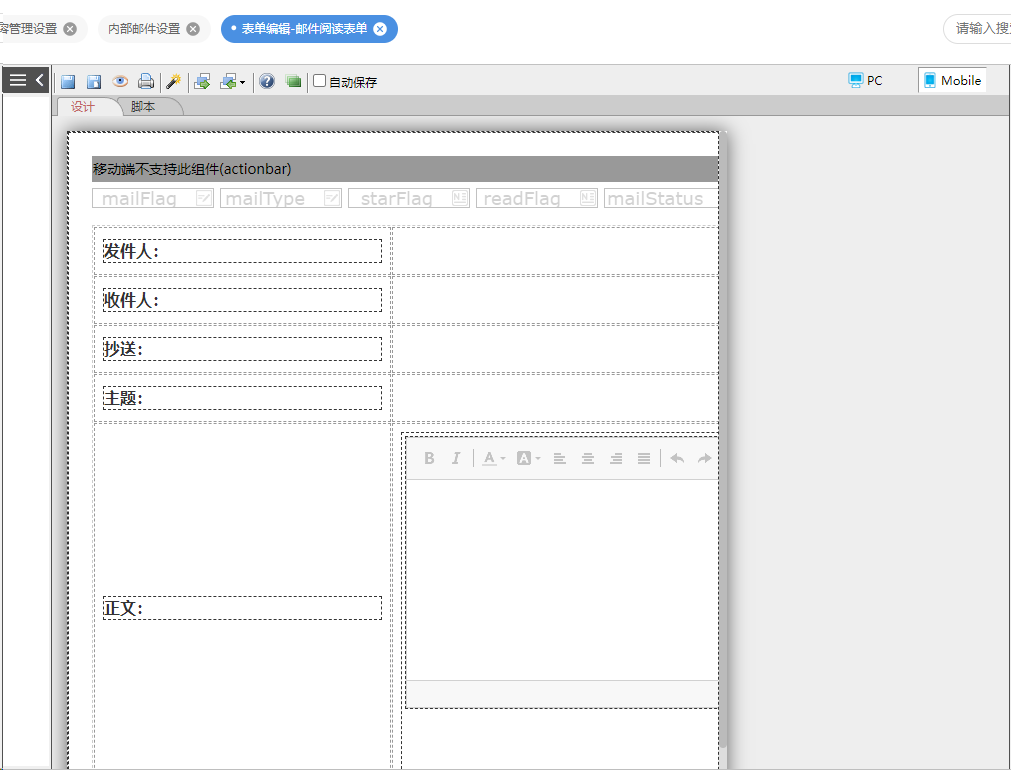
Task: Toggle the hamburger sidebar menu
Action: coord(18,80)
